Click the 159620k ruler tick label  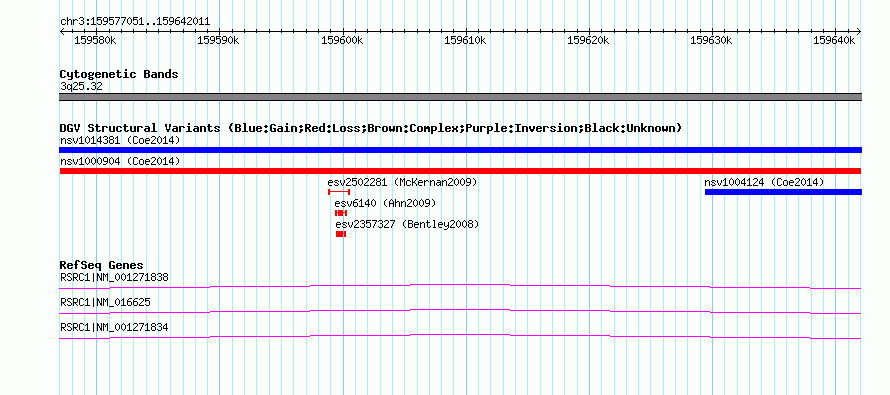click(589, 40)
